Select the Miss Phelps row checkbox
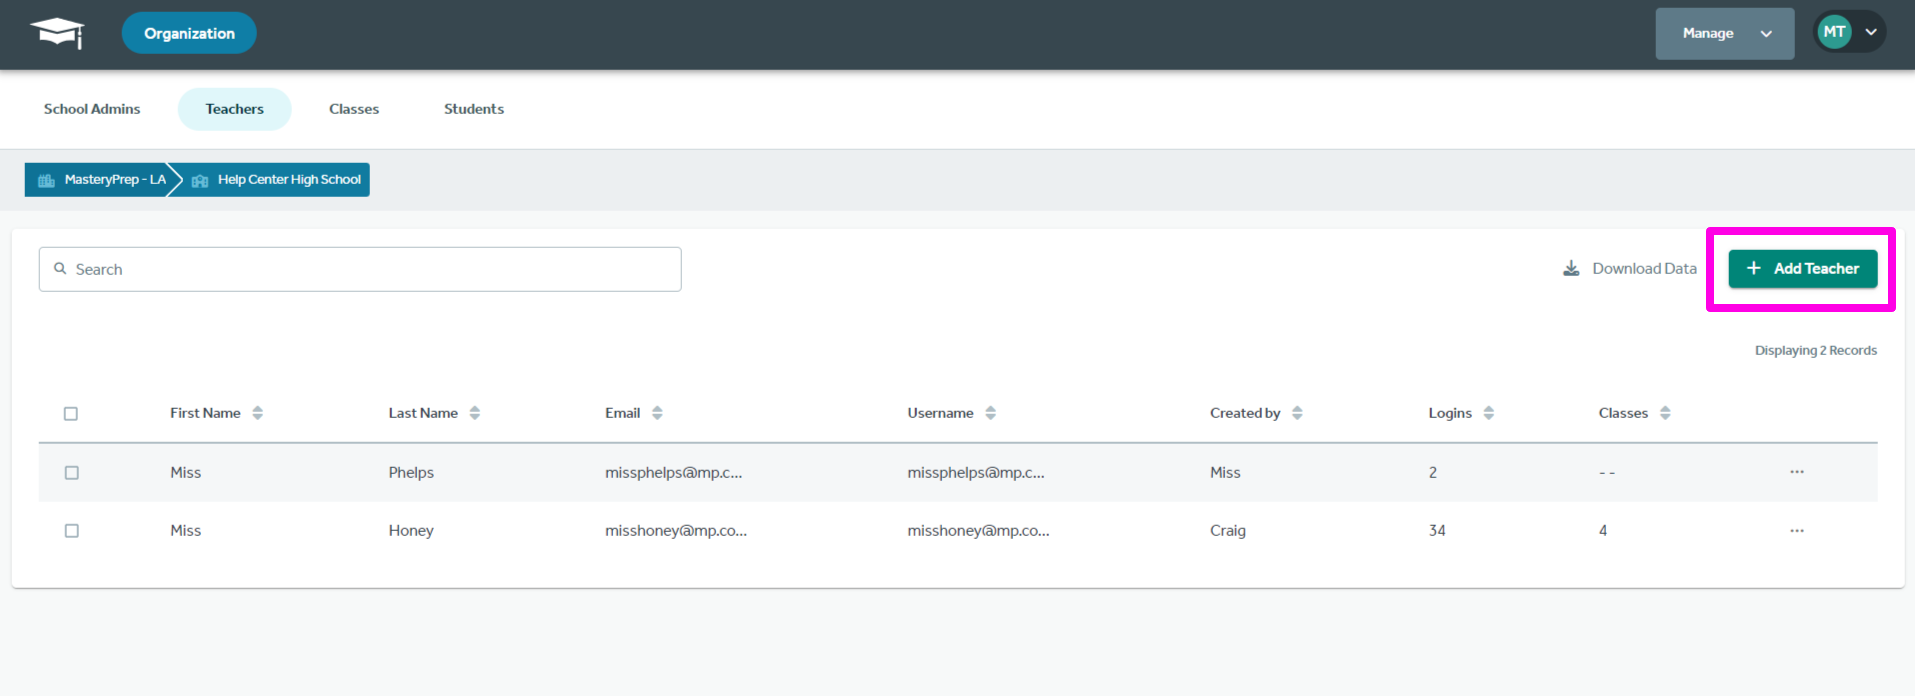The height and width of the screenshot is (696, 1915). pos(72,473)
